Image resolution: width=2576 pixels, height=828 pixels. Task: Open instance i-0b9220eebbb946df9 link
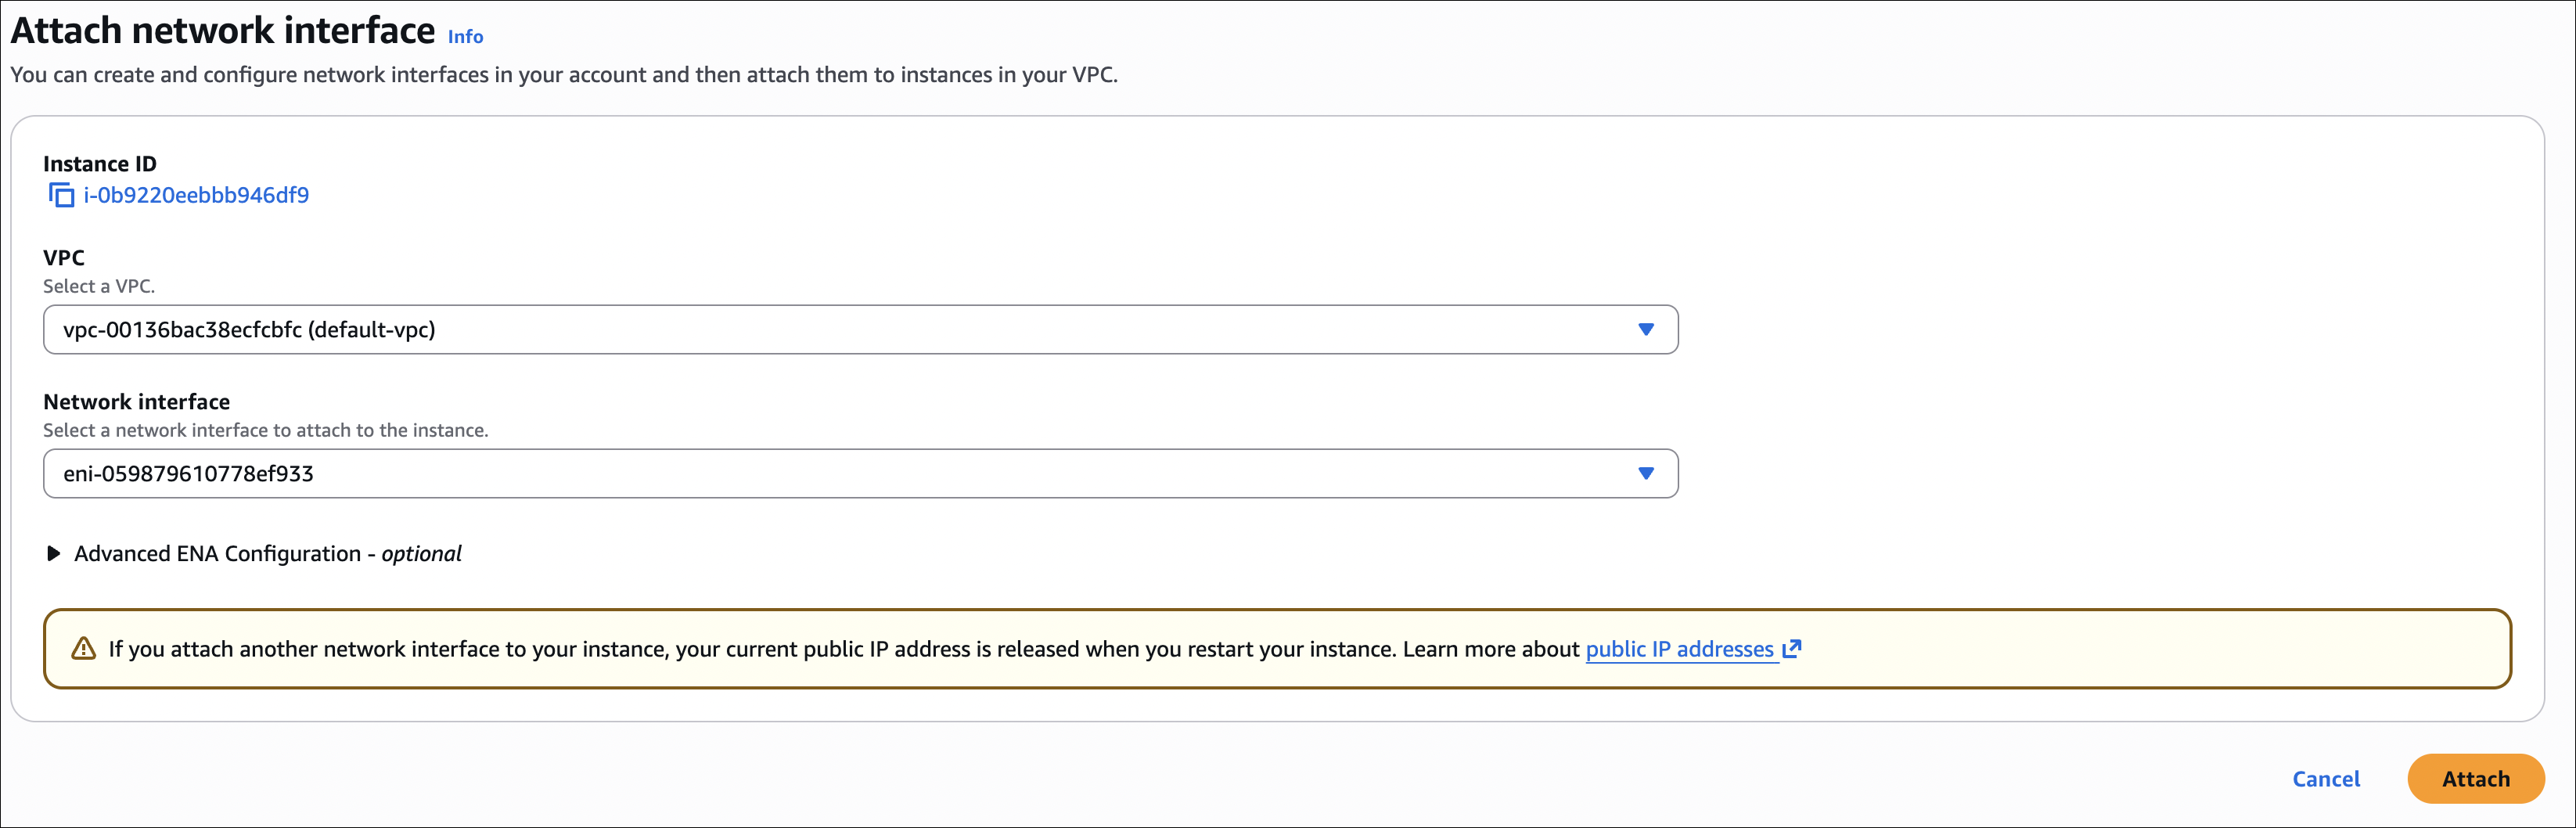pyautogui.click(x=196, y=195)
